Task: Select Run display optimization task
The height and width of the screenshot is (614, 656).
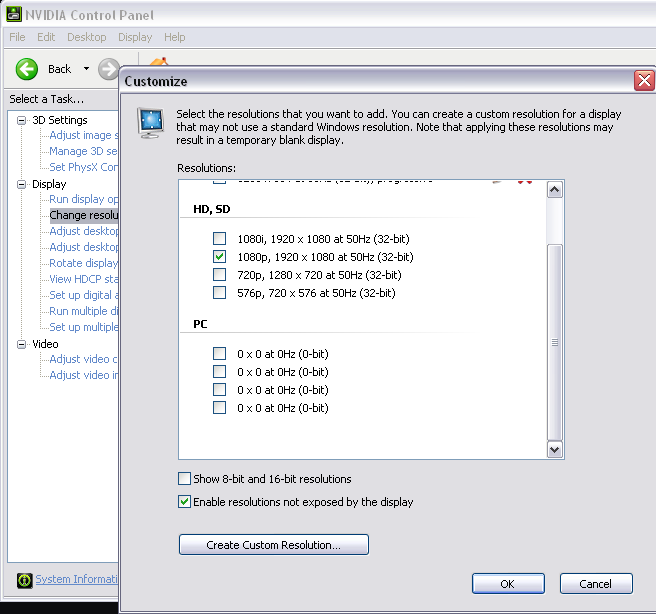Action: pyautogui.click(x=84, y=200)
